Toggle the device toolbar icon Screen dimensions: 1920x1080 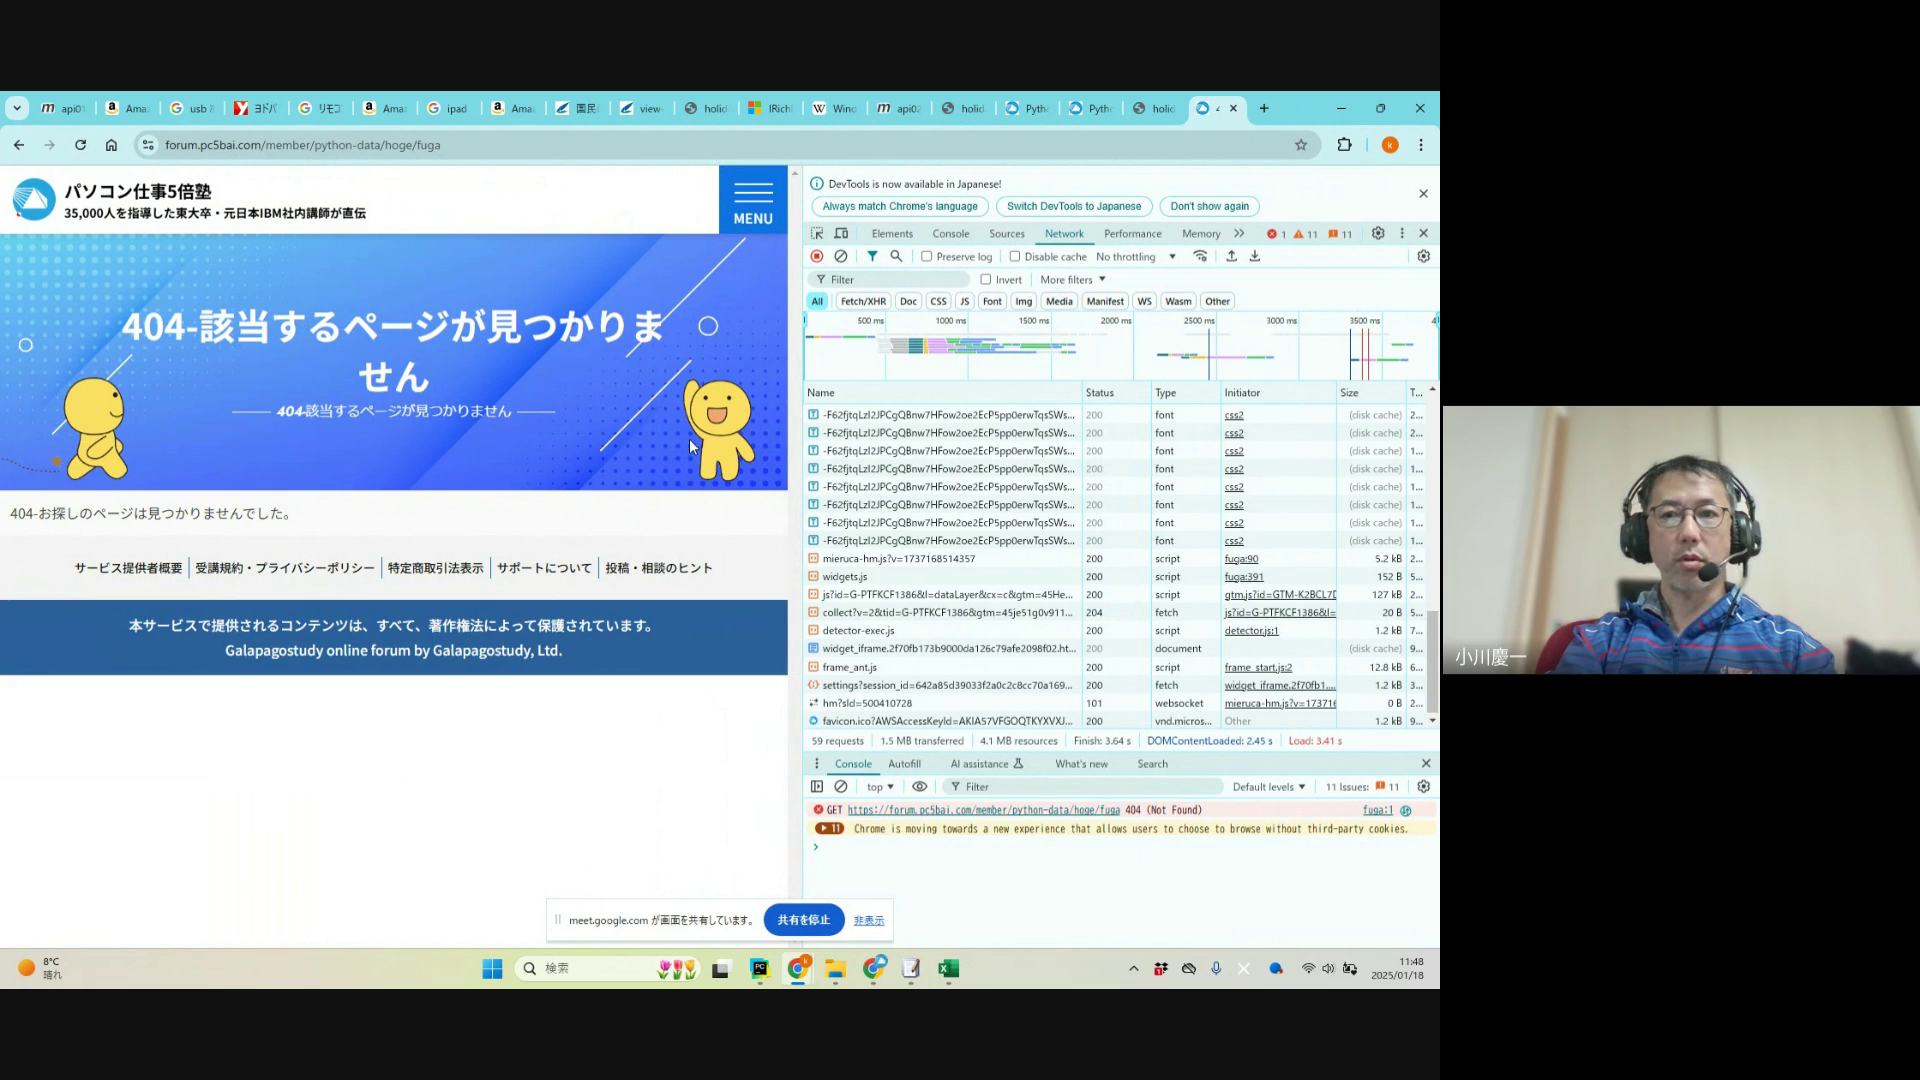coord(841,234)
